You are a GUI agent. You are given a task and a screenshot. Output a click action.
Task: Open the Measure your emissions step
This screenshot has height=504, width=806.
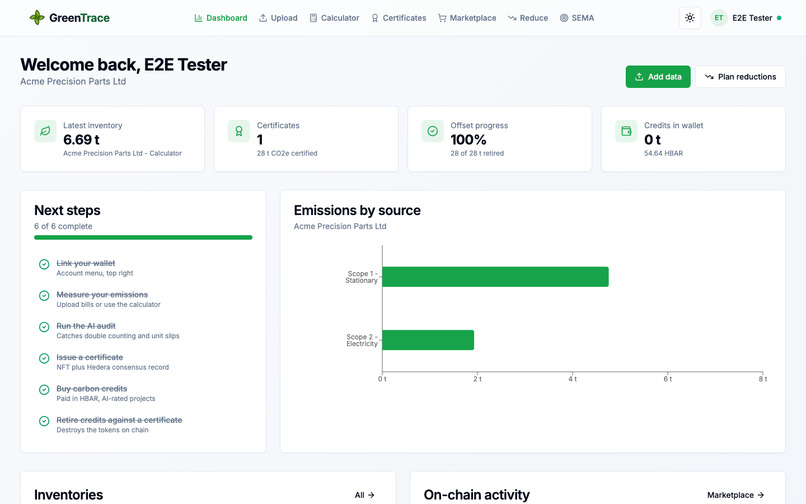(x=143, y=299)
